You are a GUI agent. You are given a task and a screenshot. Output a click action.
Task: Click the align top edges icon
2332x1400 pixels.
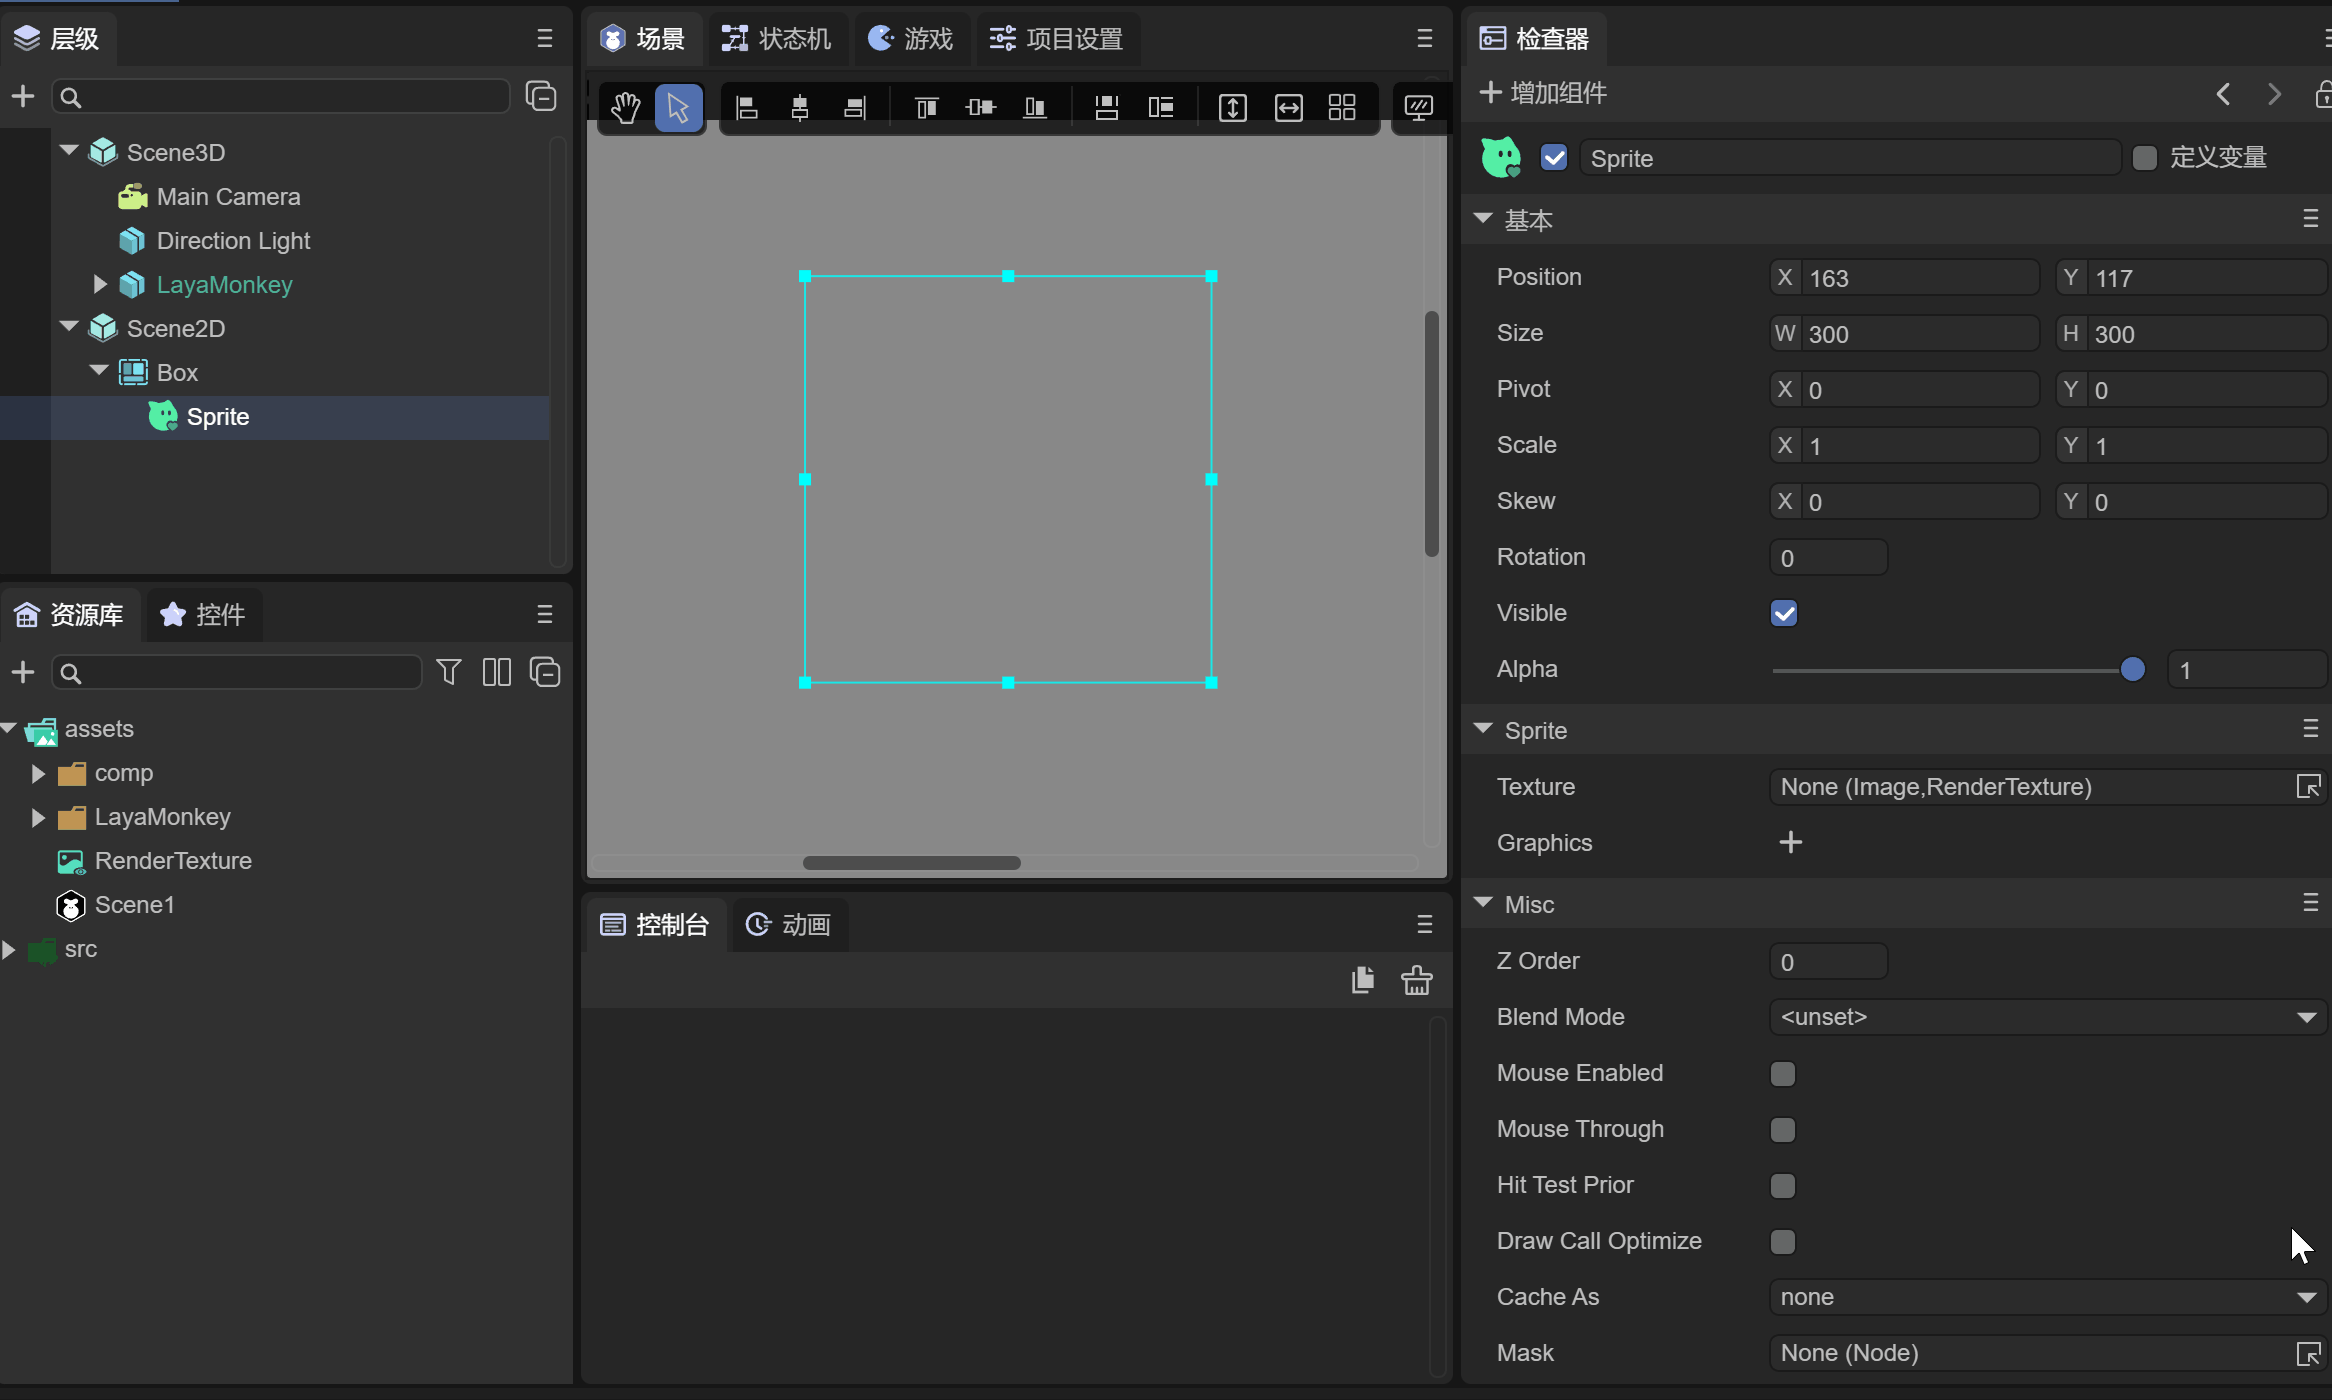pos(926,108)
